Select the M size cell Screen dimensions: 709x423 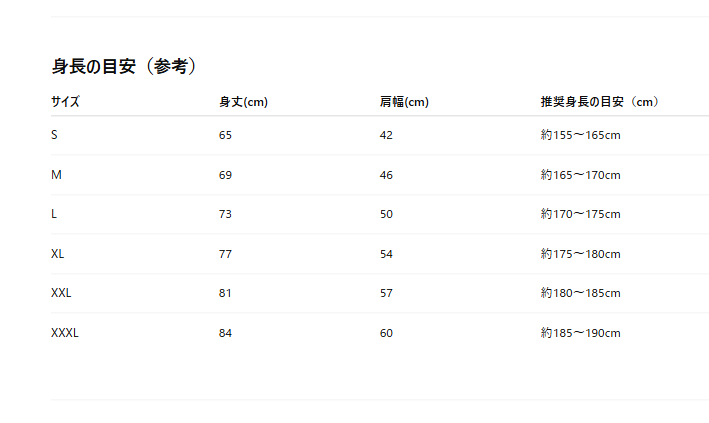pyautogui.click(x=56, y=175)
